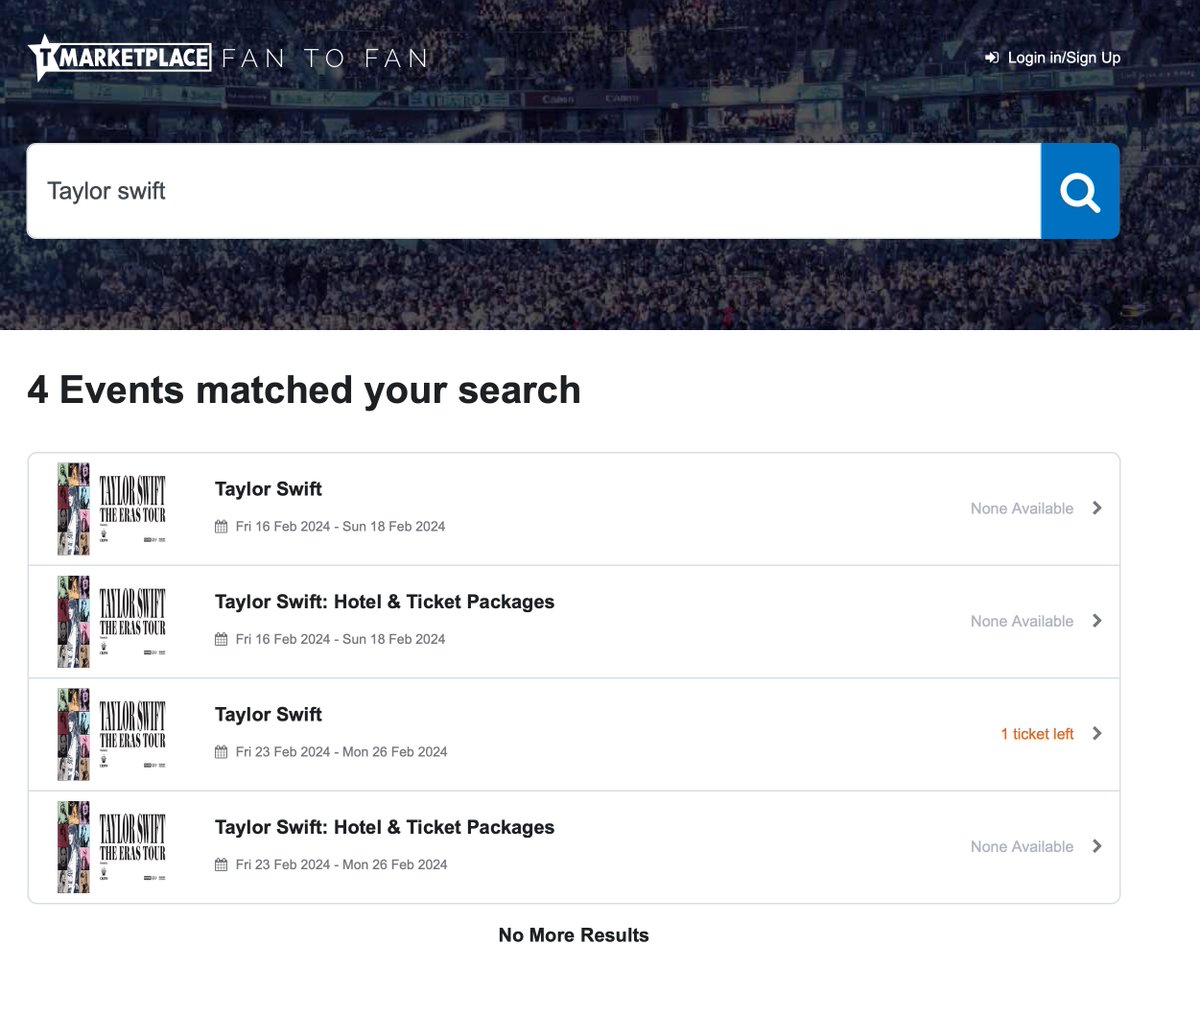Click Eras Tour poster in last row
The height and width of the screenshot is (1017, 1200).
[x=112, y=848]
